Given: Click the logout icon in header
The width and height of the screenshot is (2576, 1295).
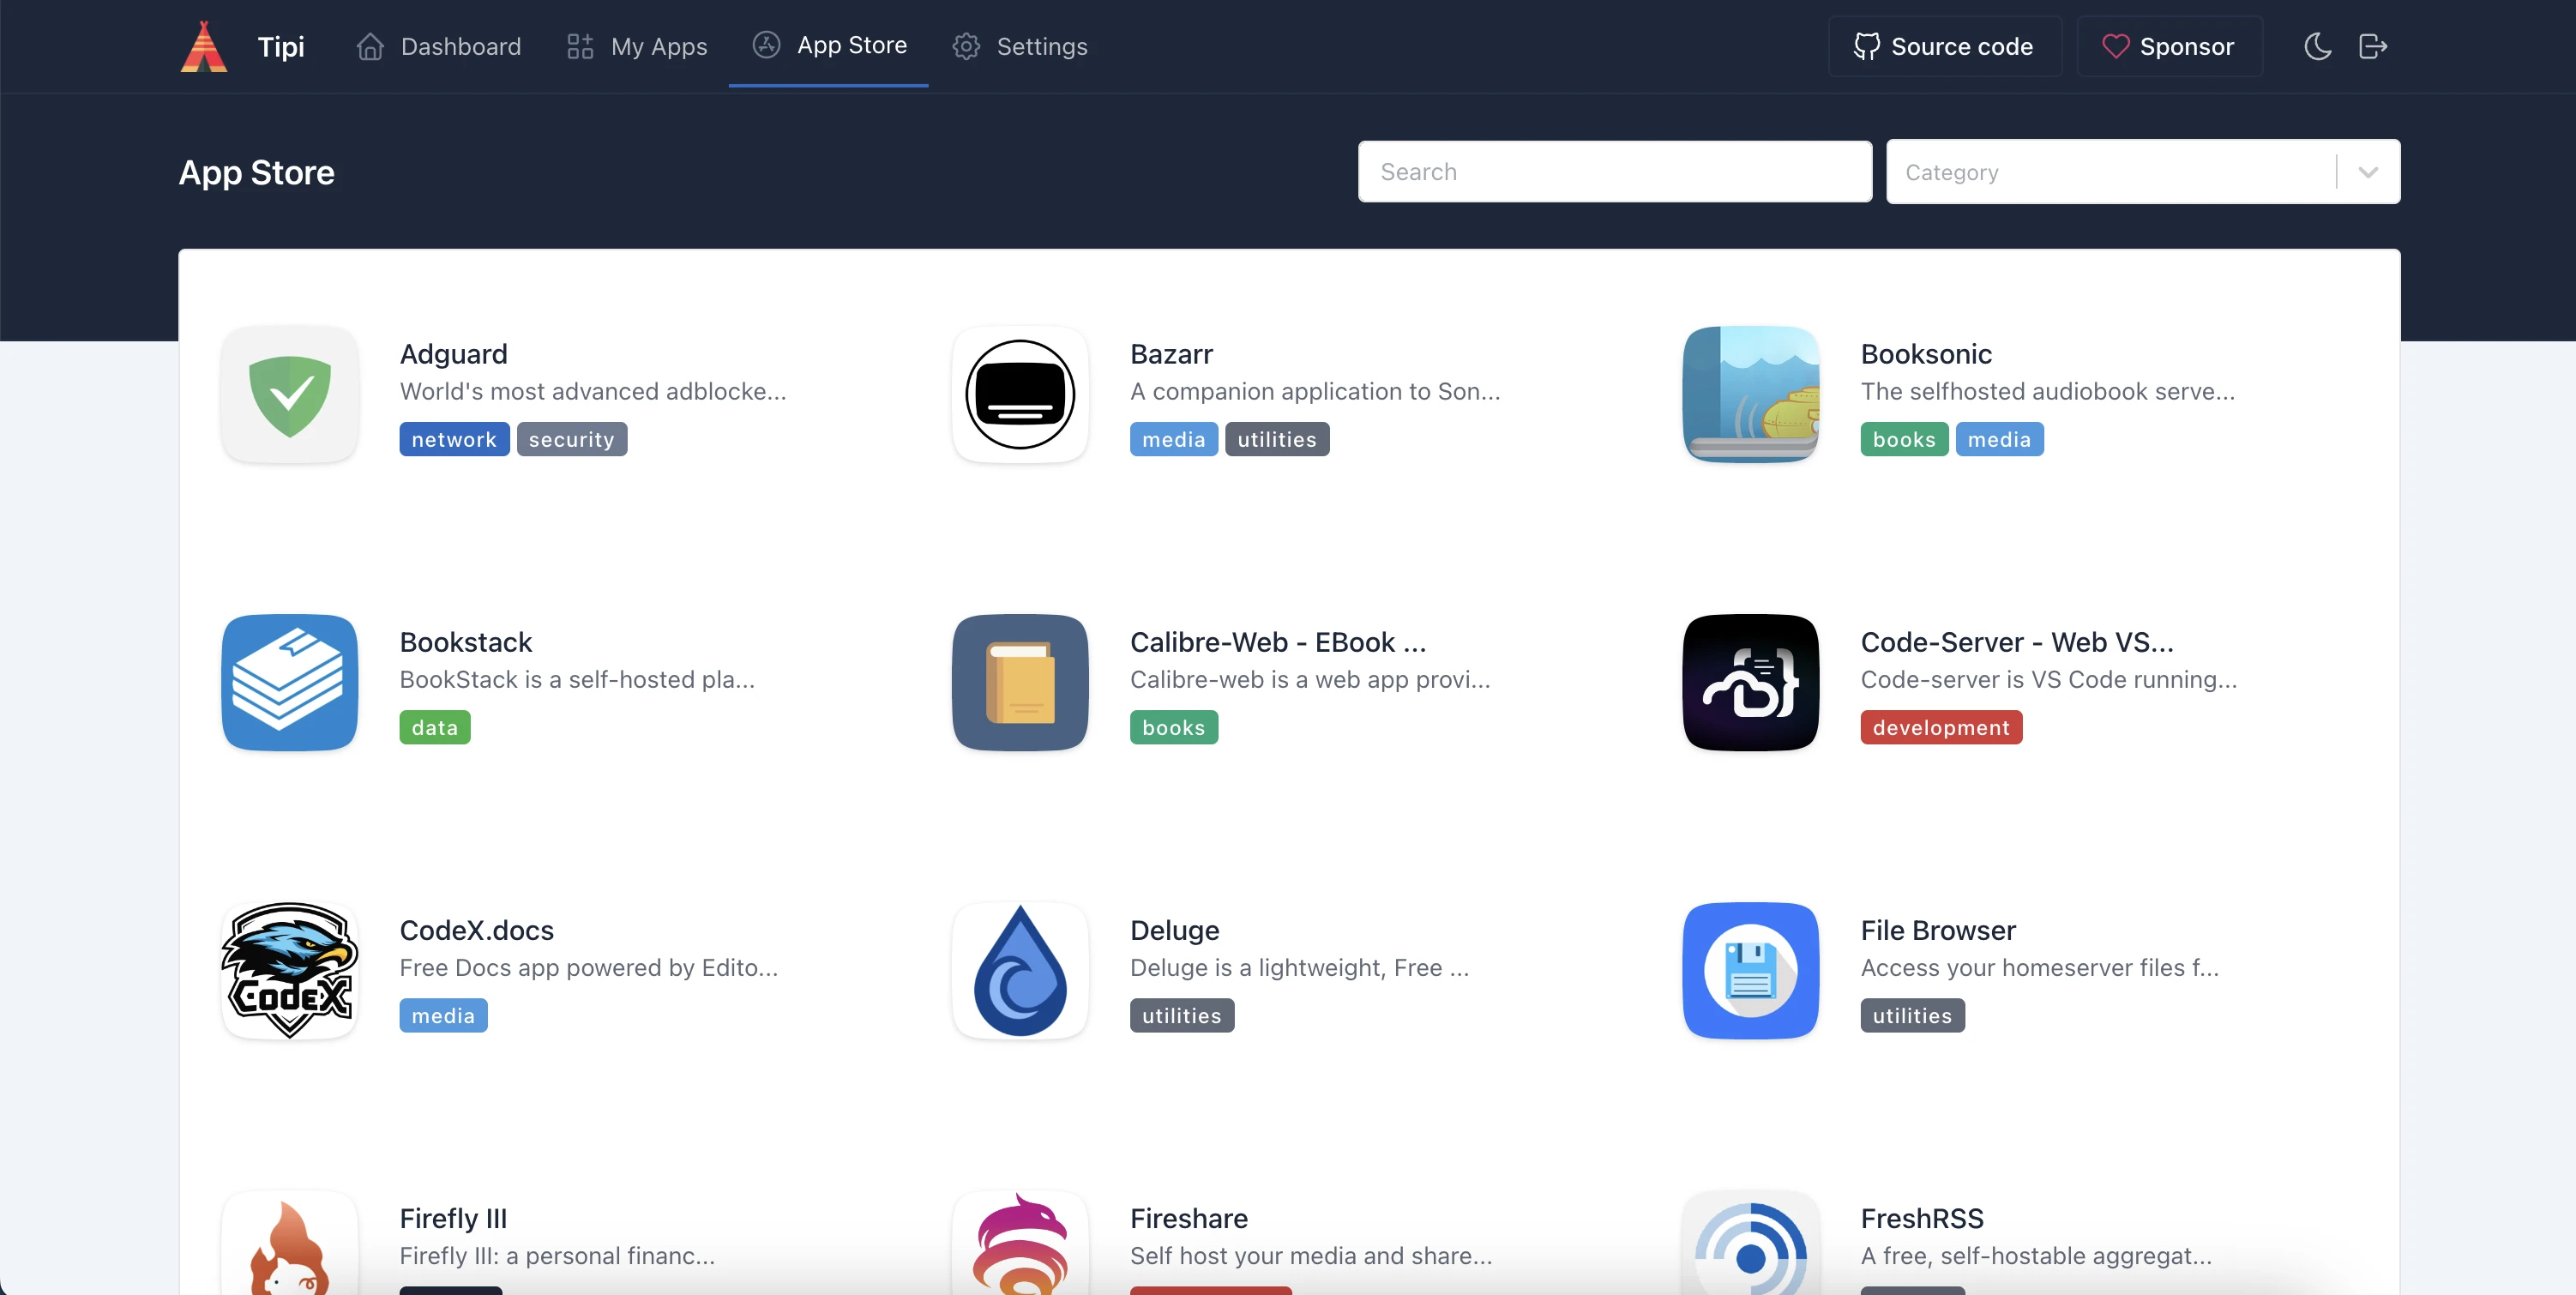Looking at the screenshot, I should 2372,47.
